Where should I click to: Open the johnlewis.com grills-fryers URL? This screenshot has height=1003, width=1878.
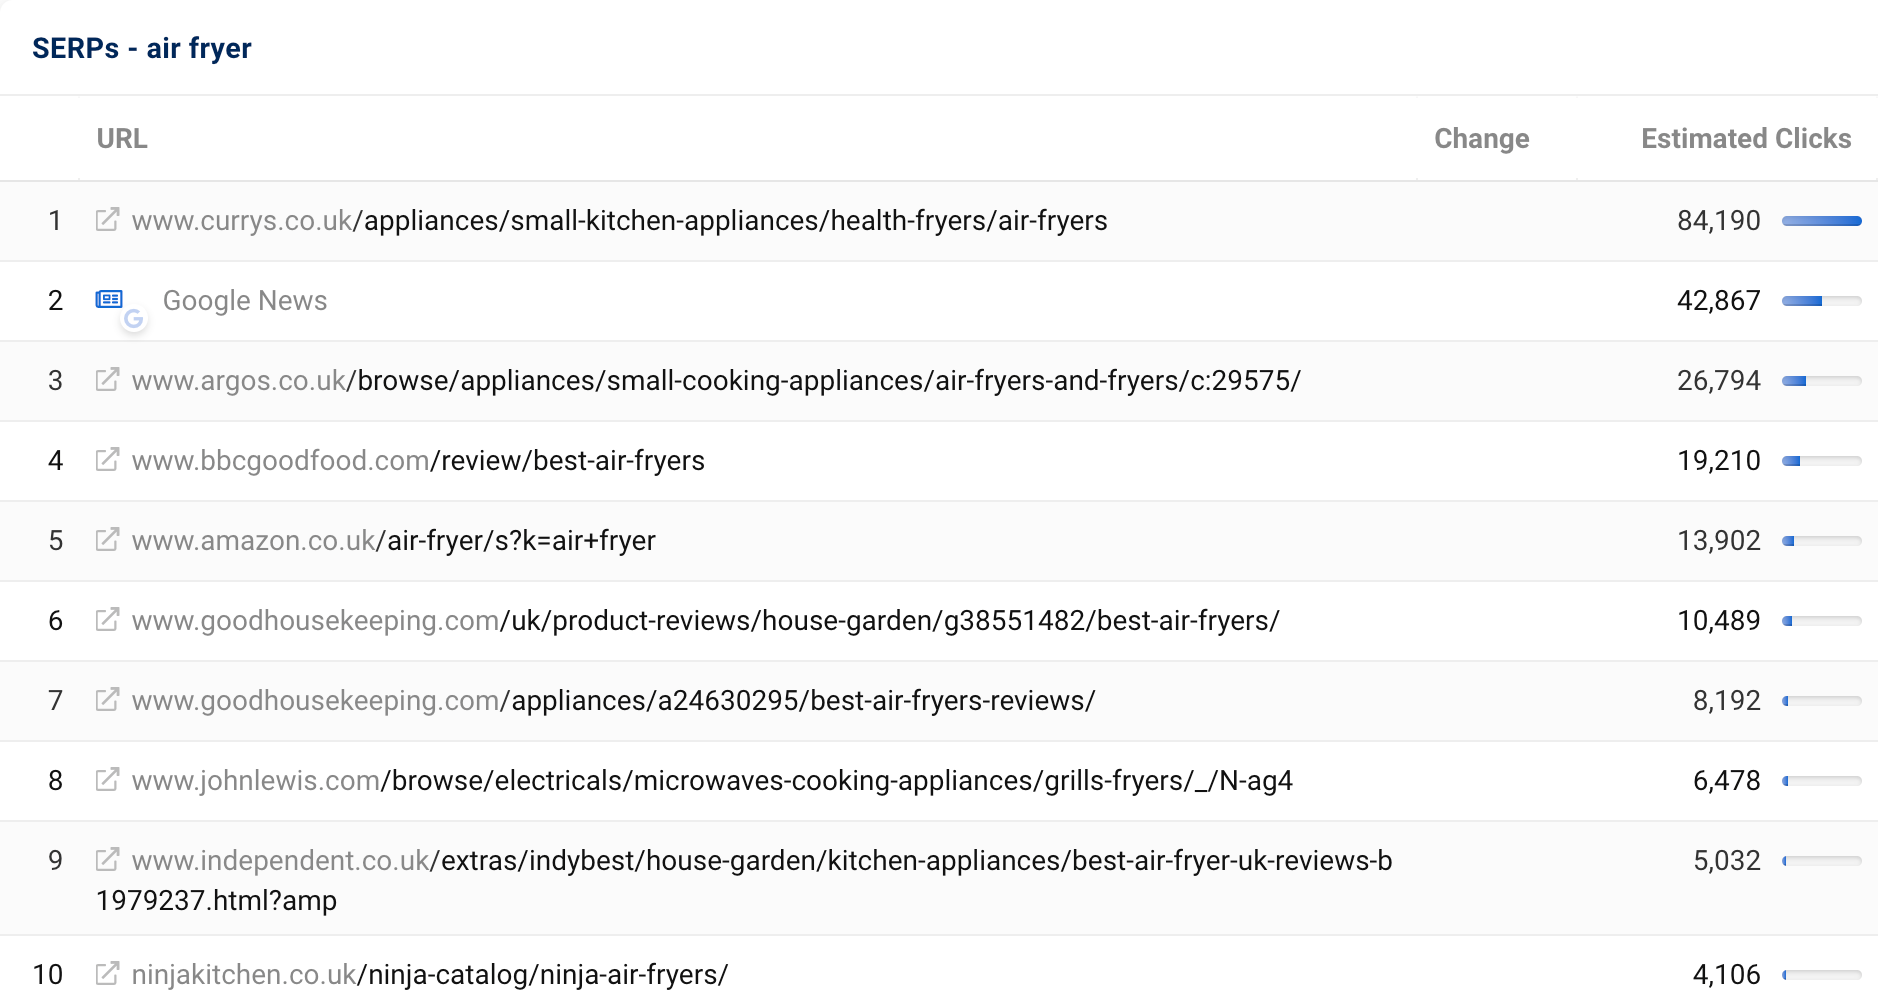[712, 780]
